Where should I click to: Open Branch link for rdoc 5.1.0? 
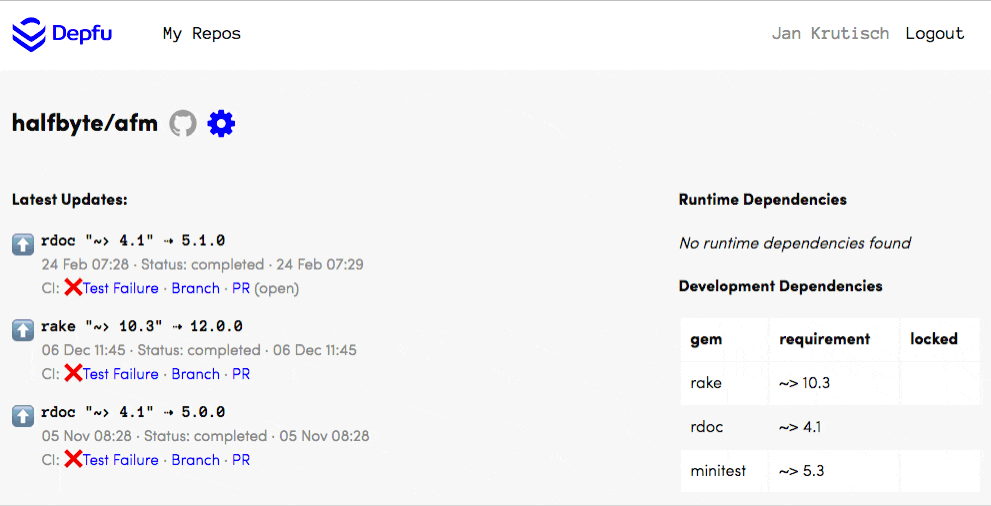[195, 288]
